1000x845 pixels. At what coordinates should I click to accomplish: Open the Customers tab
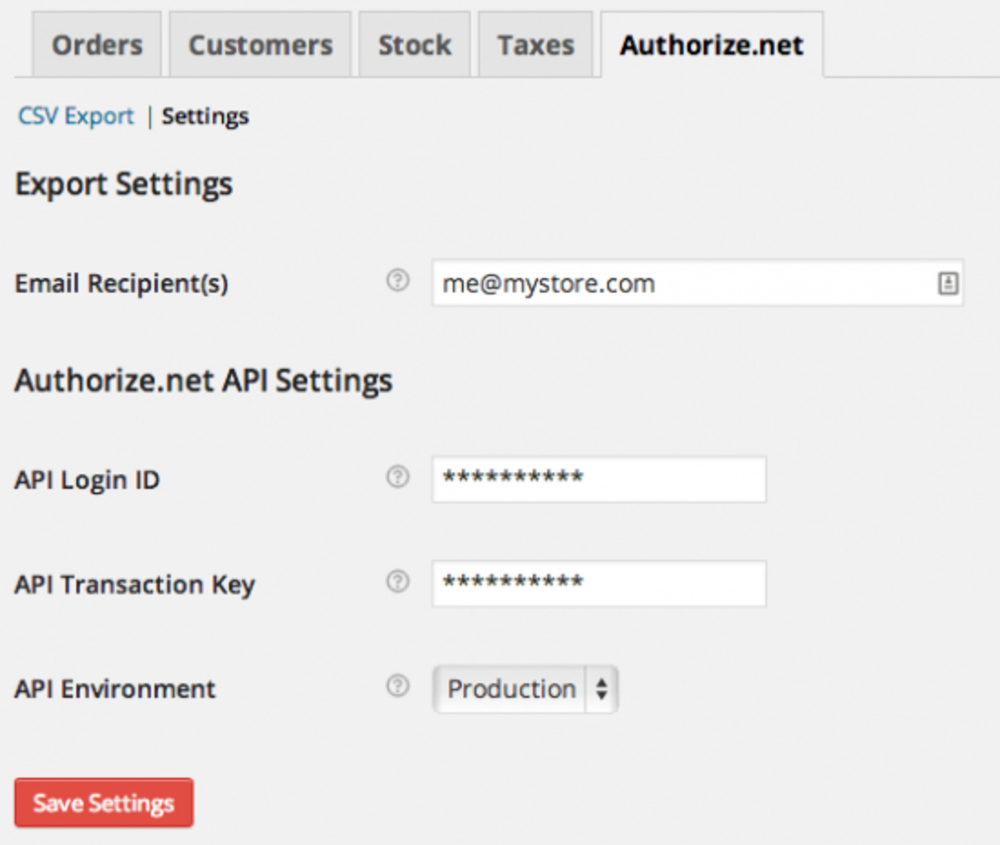tap(260, 45)
